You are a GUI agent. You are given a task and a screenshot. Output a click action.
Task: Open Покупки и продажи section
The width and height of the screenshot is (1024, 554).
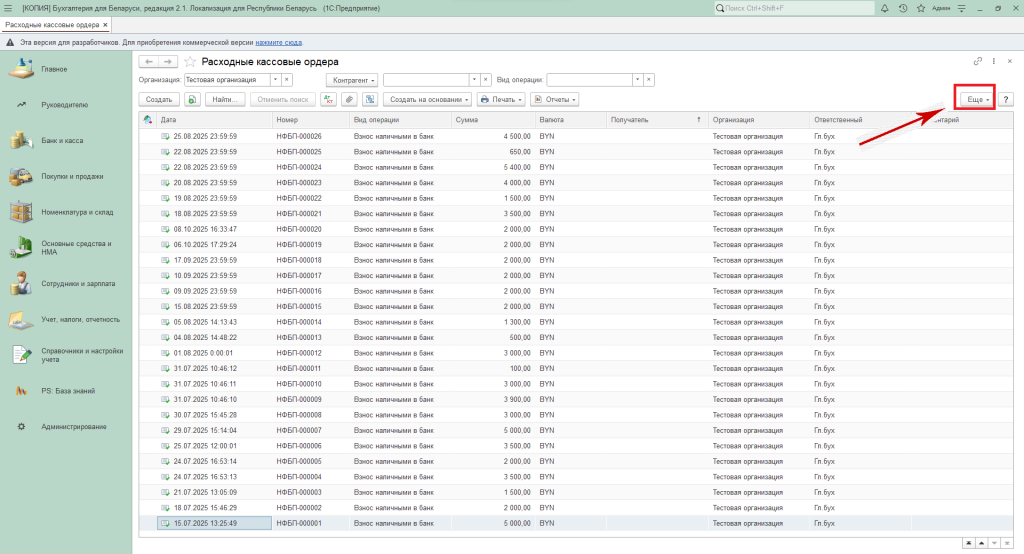(x=72, y=177)
